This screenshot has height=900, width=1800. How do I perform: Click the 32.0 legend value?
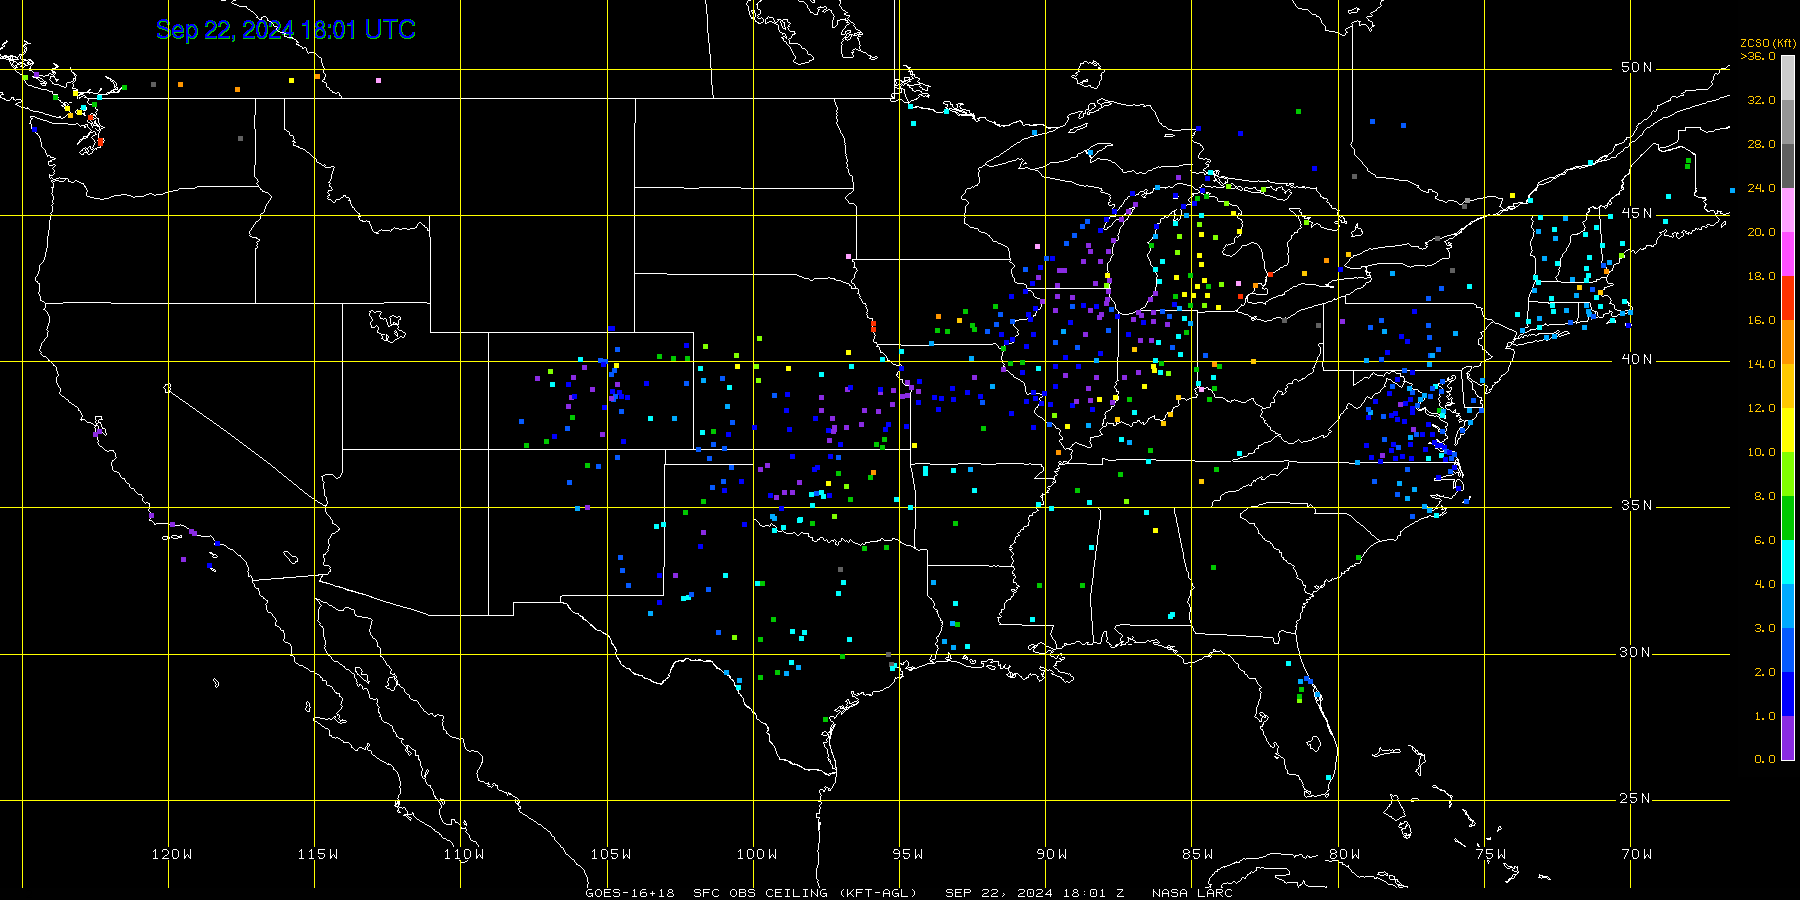(x=1761, y=100)
